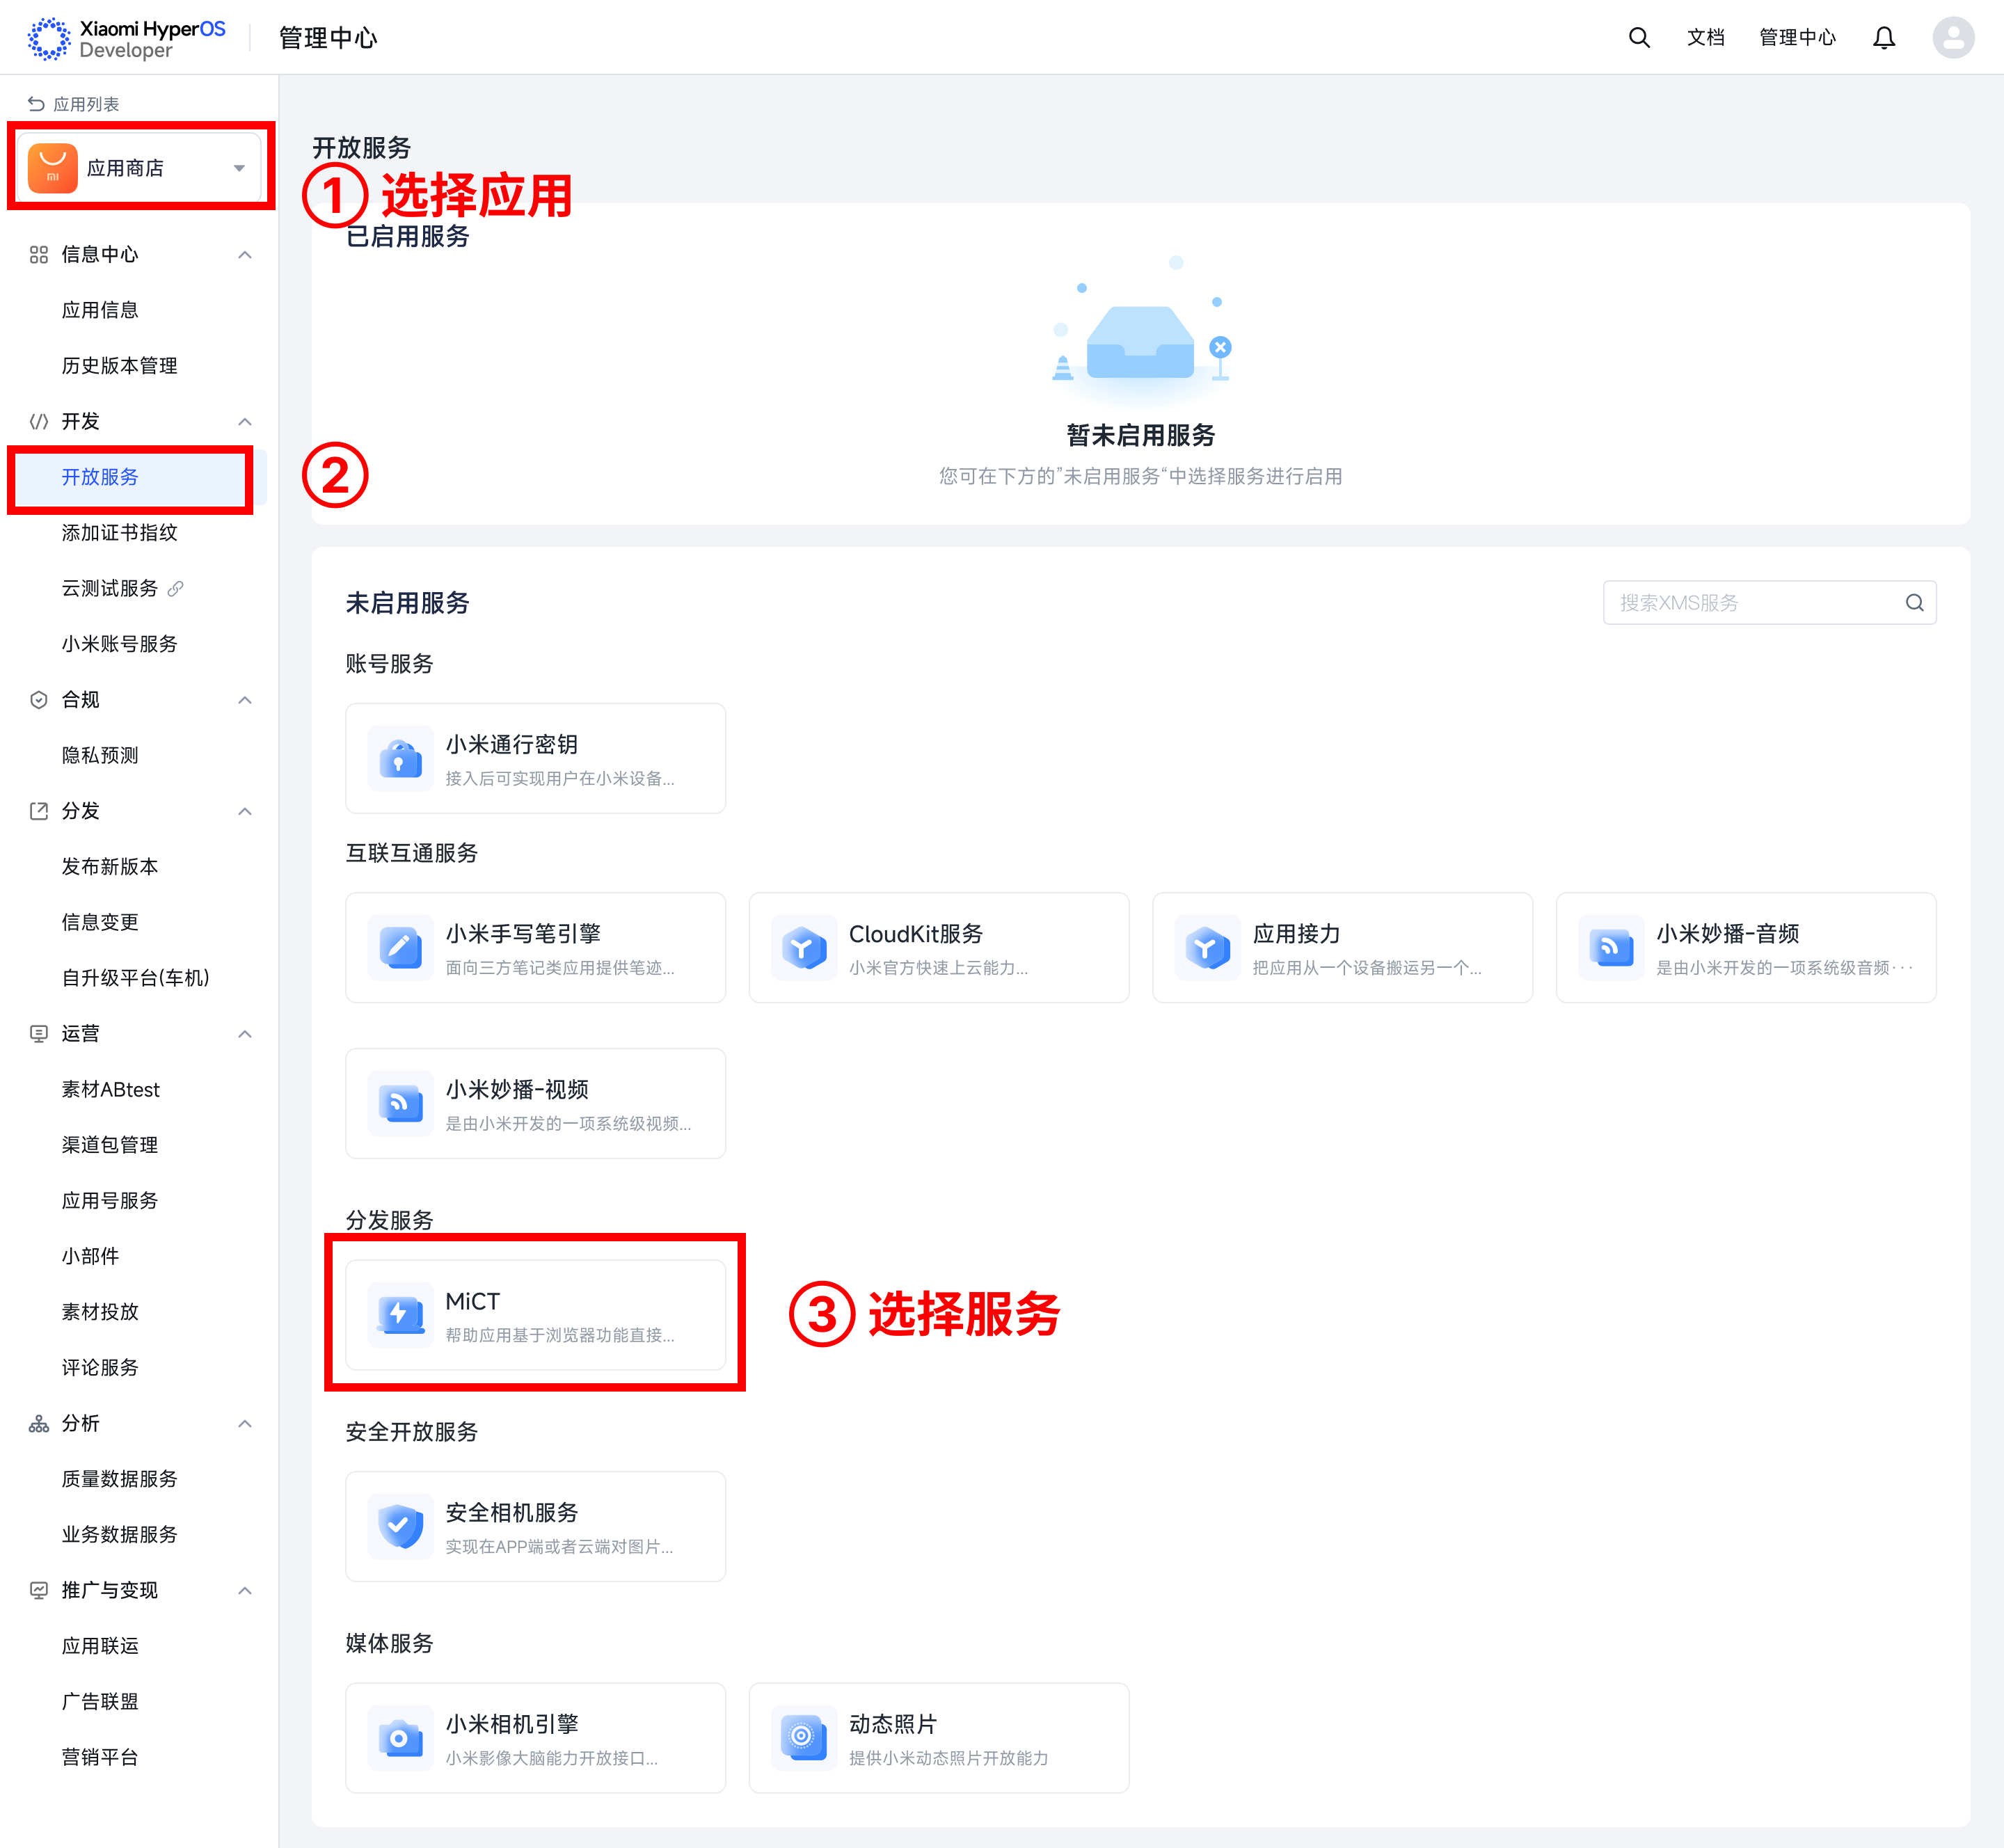Click the 文档 link in header
Image resolution: width=2004 pixels, height=1848 pixels.
point(1706,38)
